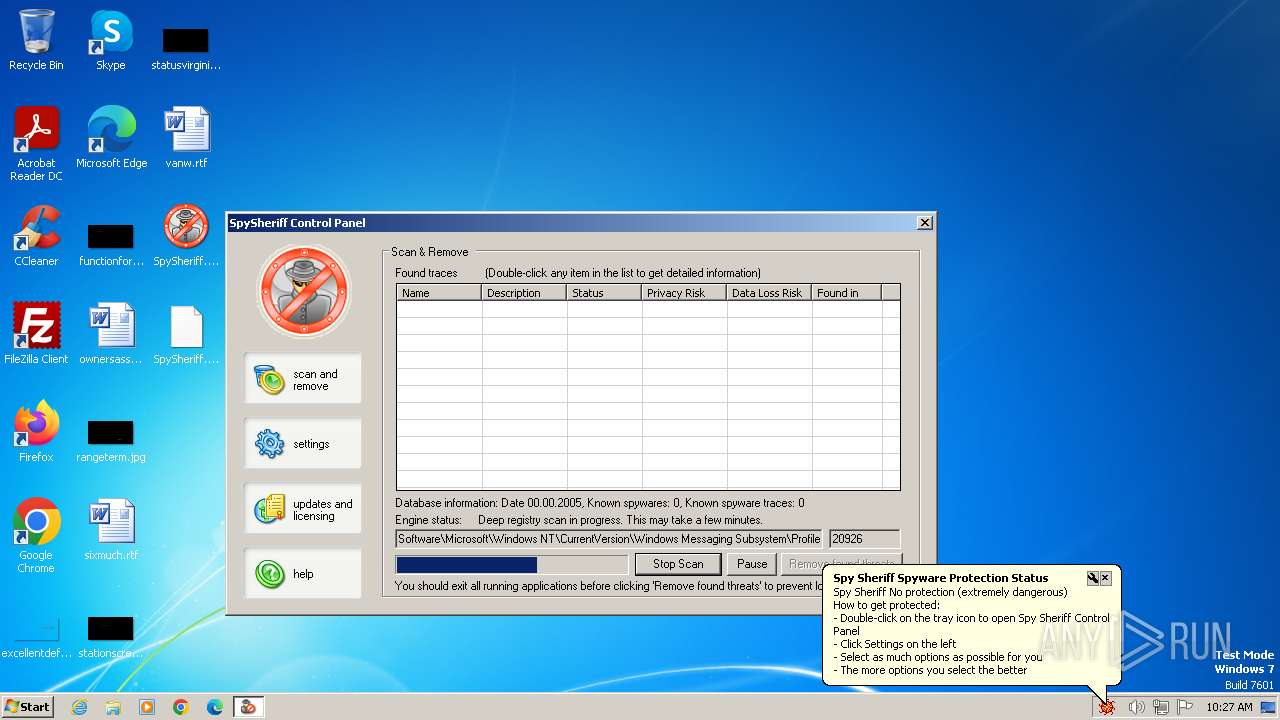Sort list by Privacy Risk column
The width and height of the screenshot is (1280, 720).
click(x=684, y=293)
